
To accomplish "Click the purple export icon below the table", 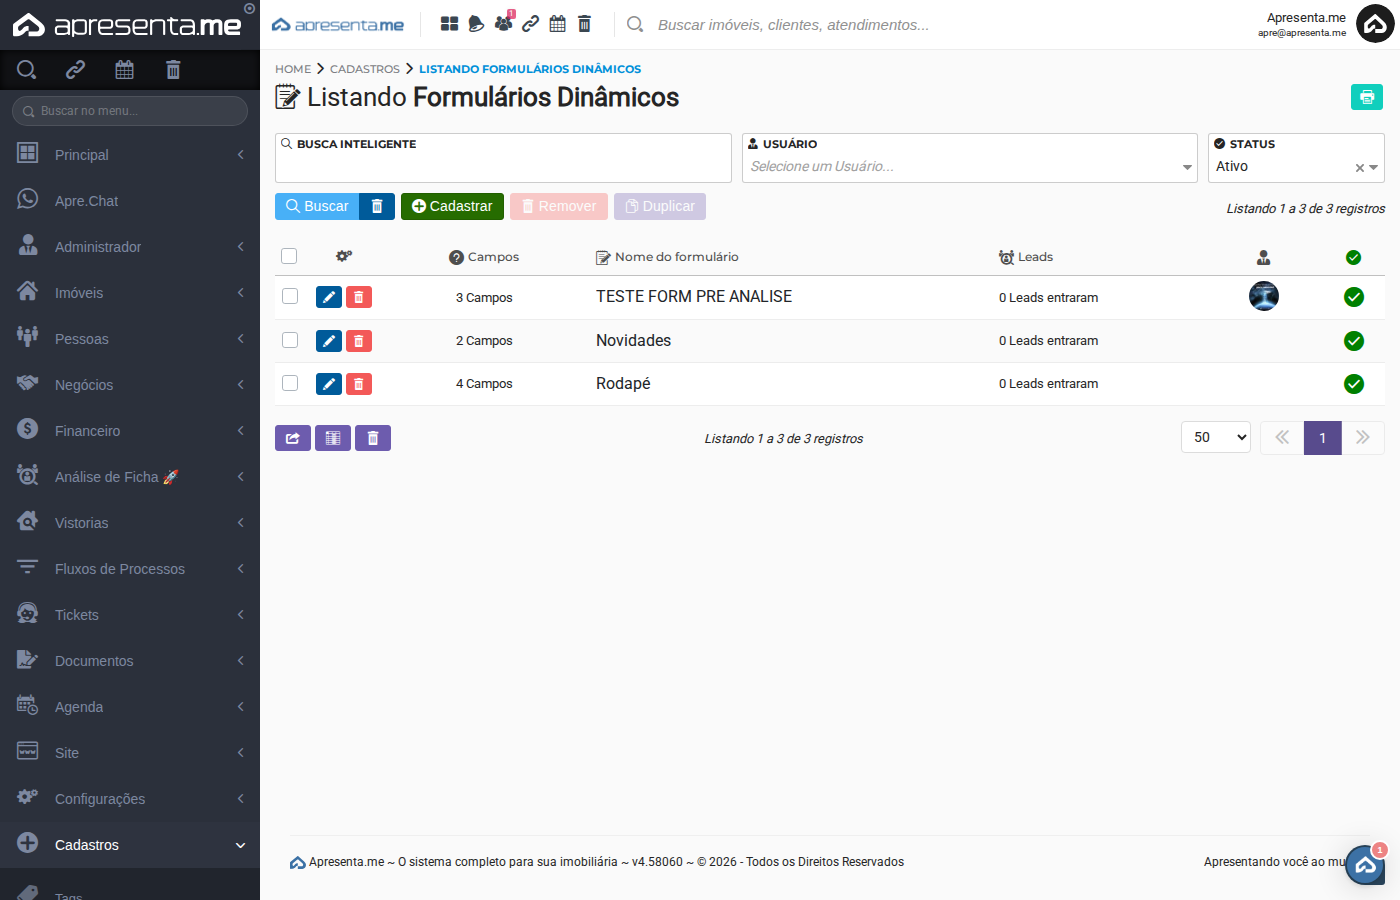I will point(292,437).
